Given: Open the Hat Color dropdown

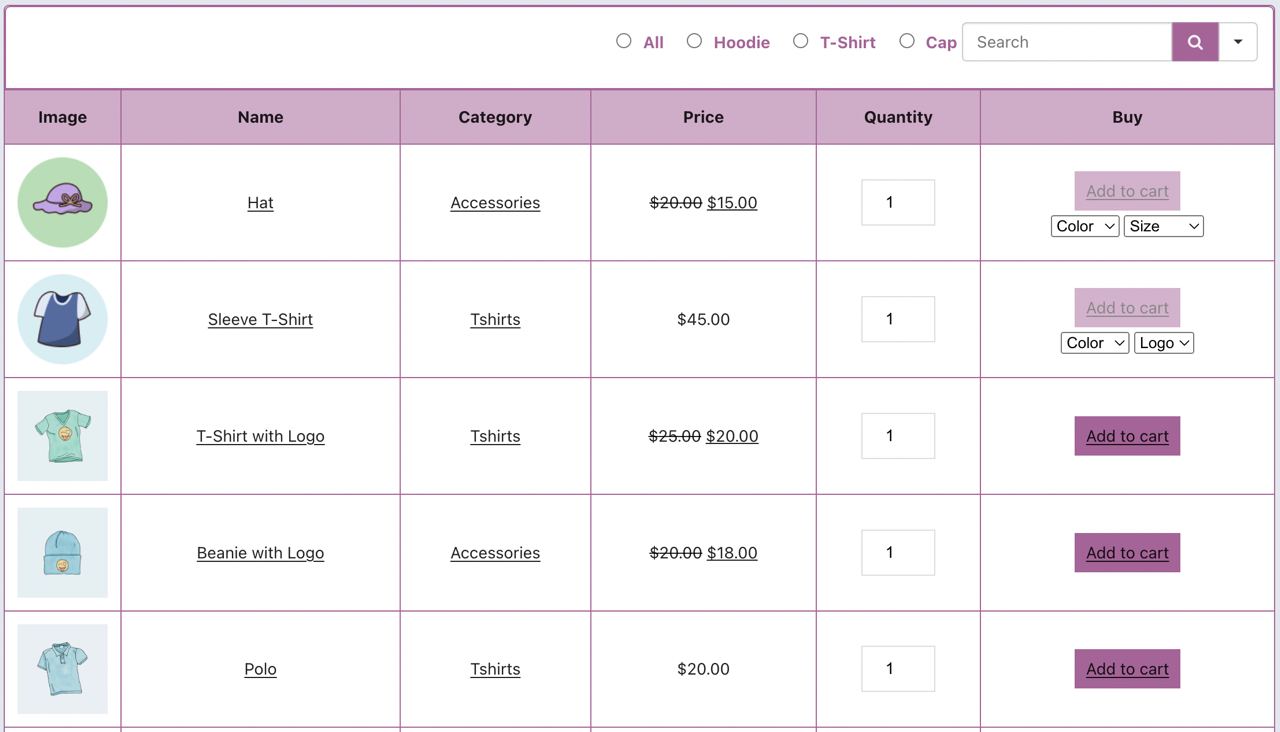Looking at the screenshot, I should (1085, 226).
